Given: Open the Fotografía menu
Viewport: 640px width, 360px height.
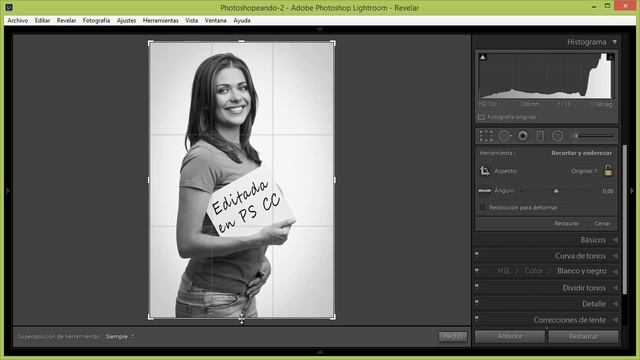Looking at the screenshot, I should [96, 20].
